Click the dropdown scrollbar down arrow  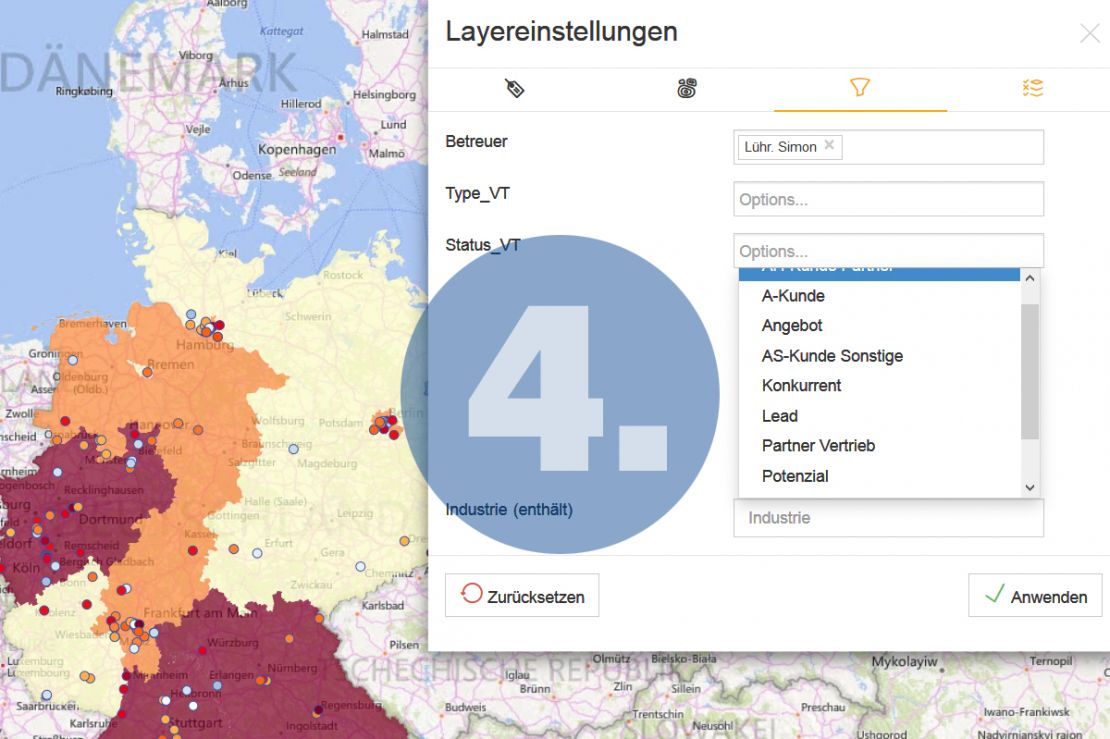click(x=1030, y=488)
